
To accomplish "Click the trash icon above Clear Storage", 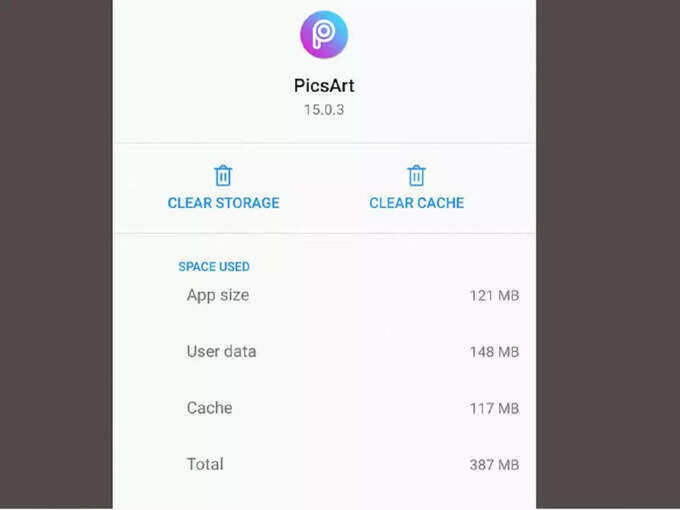I will point(223,175).
